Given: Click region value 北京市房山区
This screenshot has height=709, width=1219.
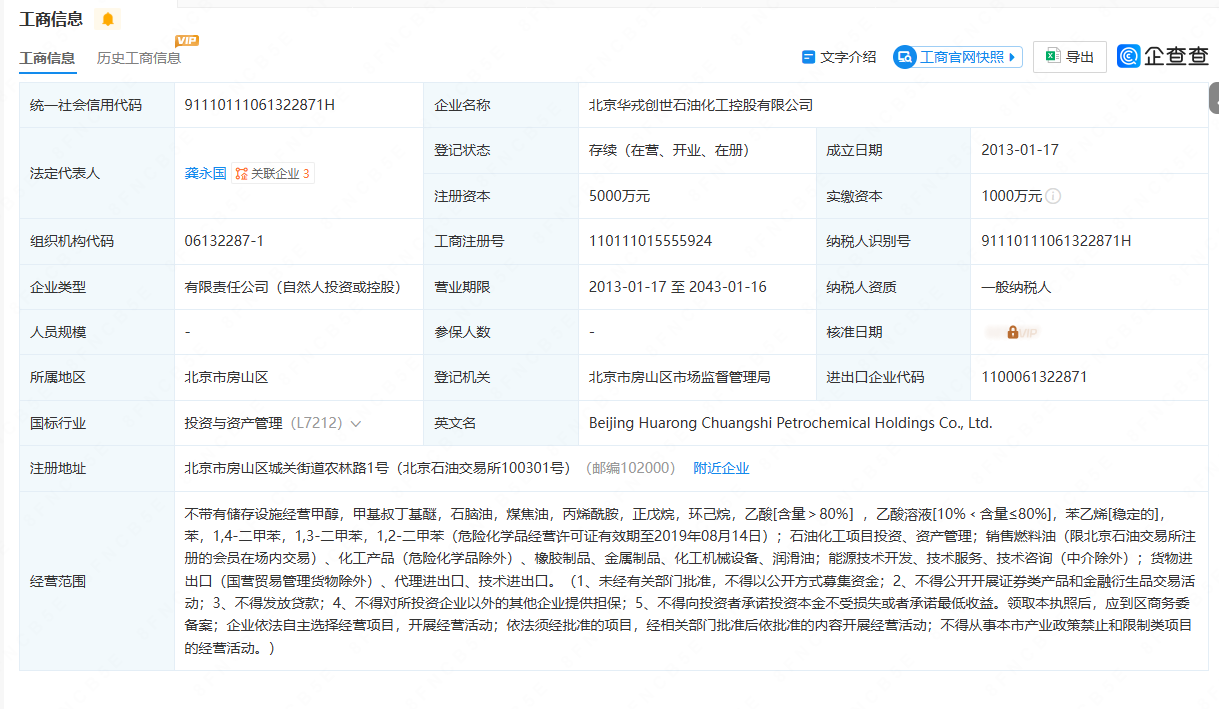Looking at the screenshot, I should point(227,378).
